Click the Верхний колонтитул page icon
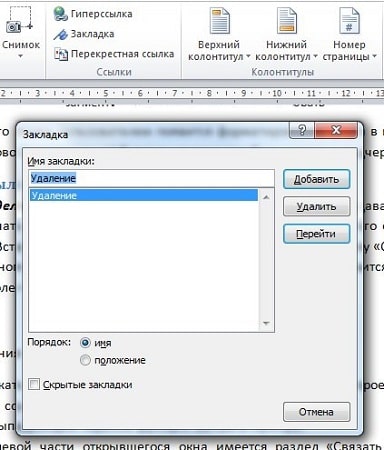This screenshot has width=384, height=450. click(x=219, y=21)
